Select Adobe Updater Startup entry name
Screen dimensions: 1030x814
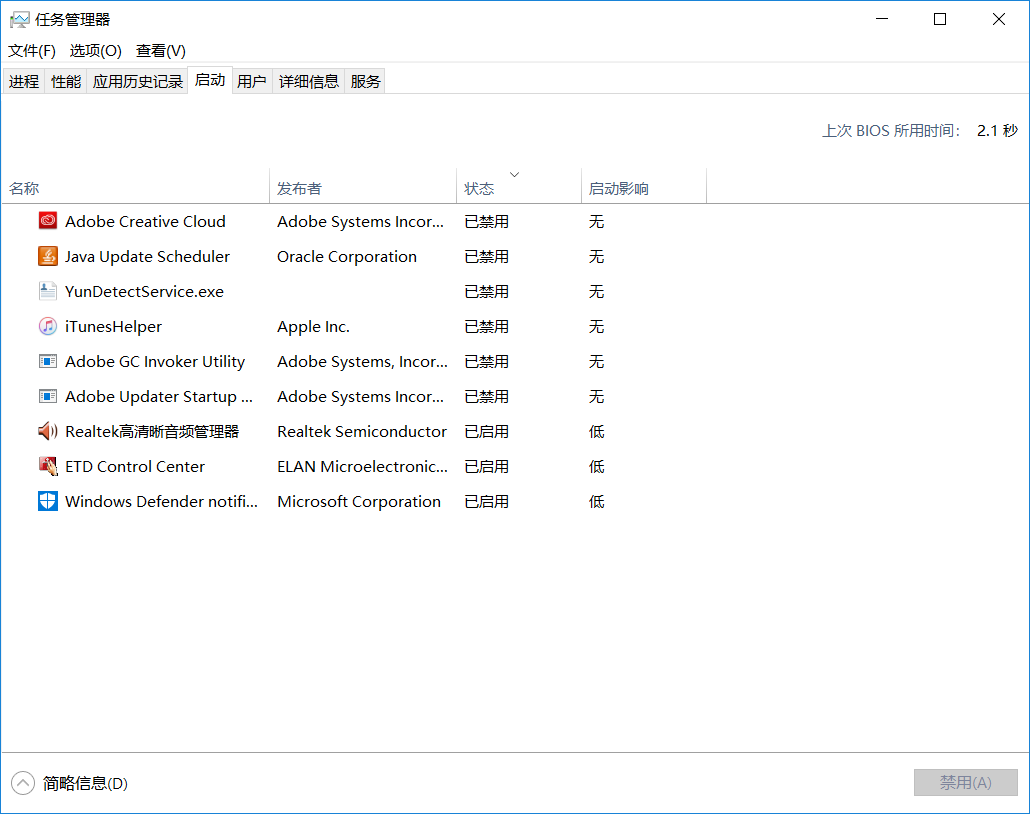159,396
